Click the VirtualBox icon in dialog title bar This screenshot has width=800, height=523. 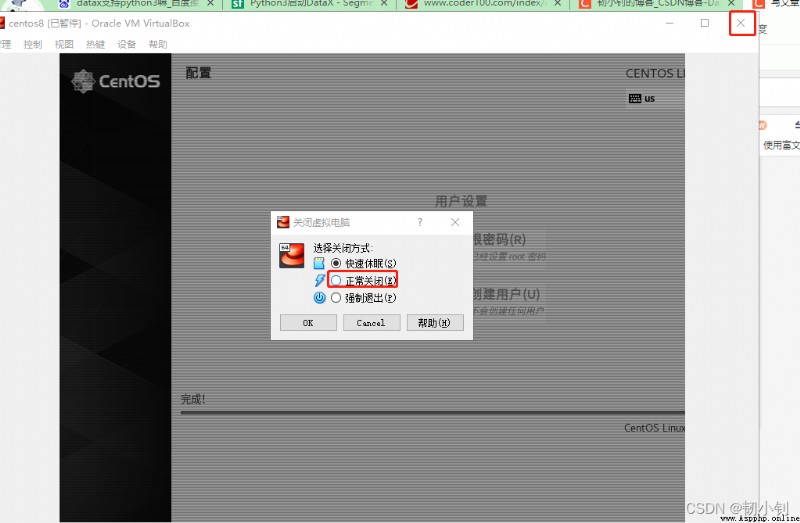coord(283,222)
